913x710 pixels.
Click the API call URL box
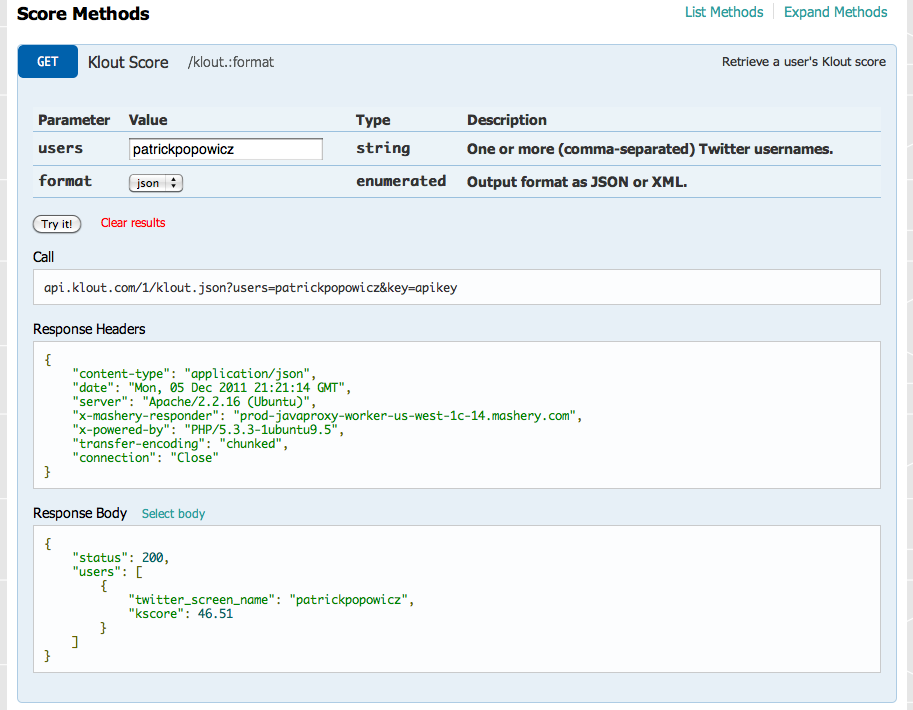coord(456,287)
